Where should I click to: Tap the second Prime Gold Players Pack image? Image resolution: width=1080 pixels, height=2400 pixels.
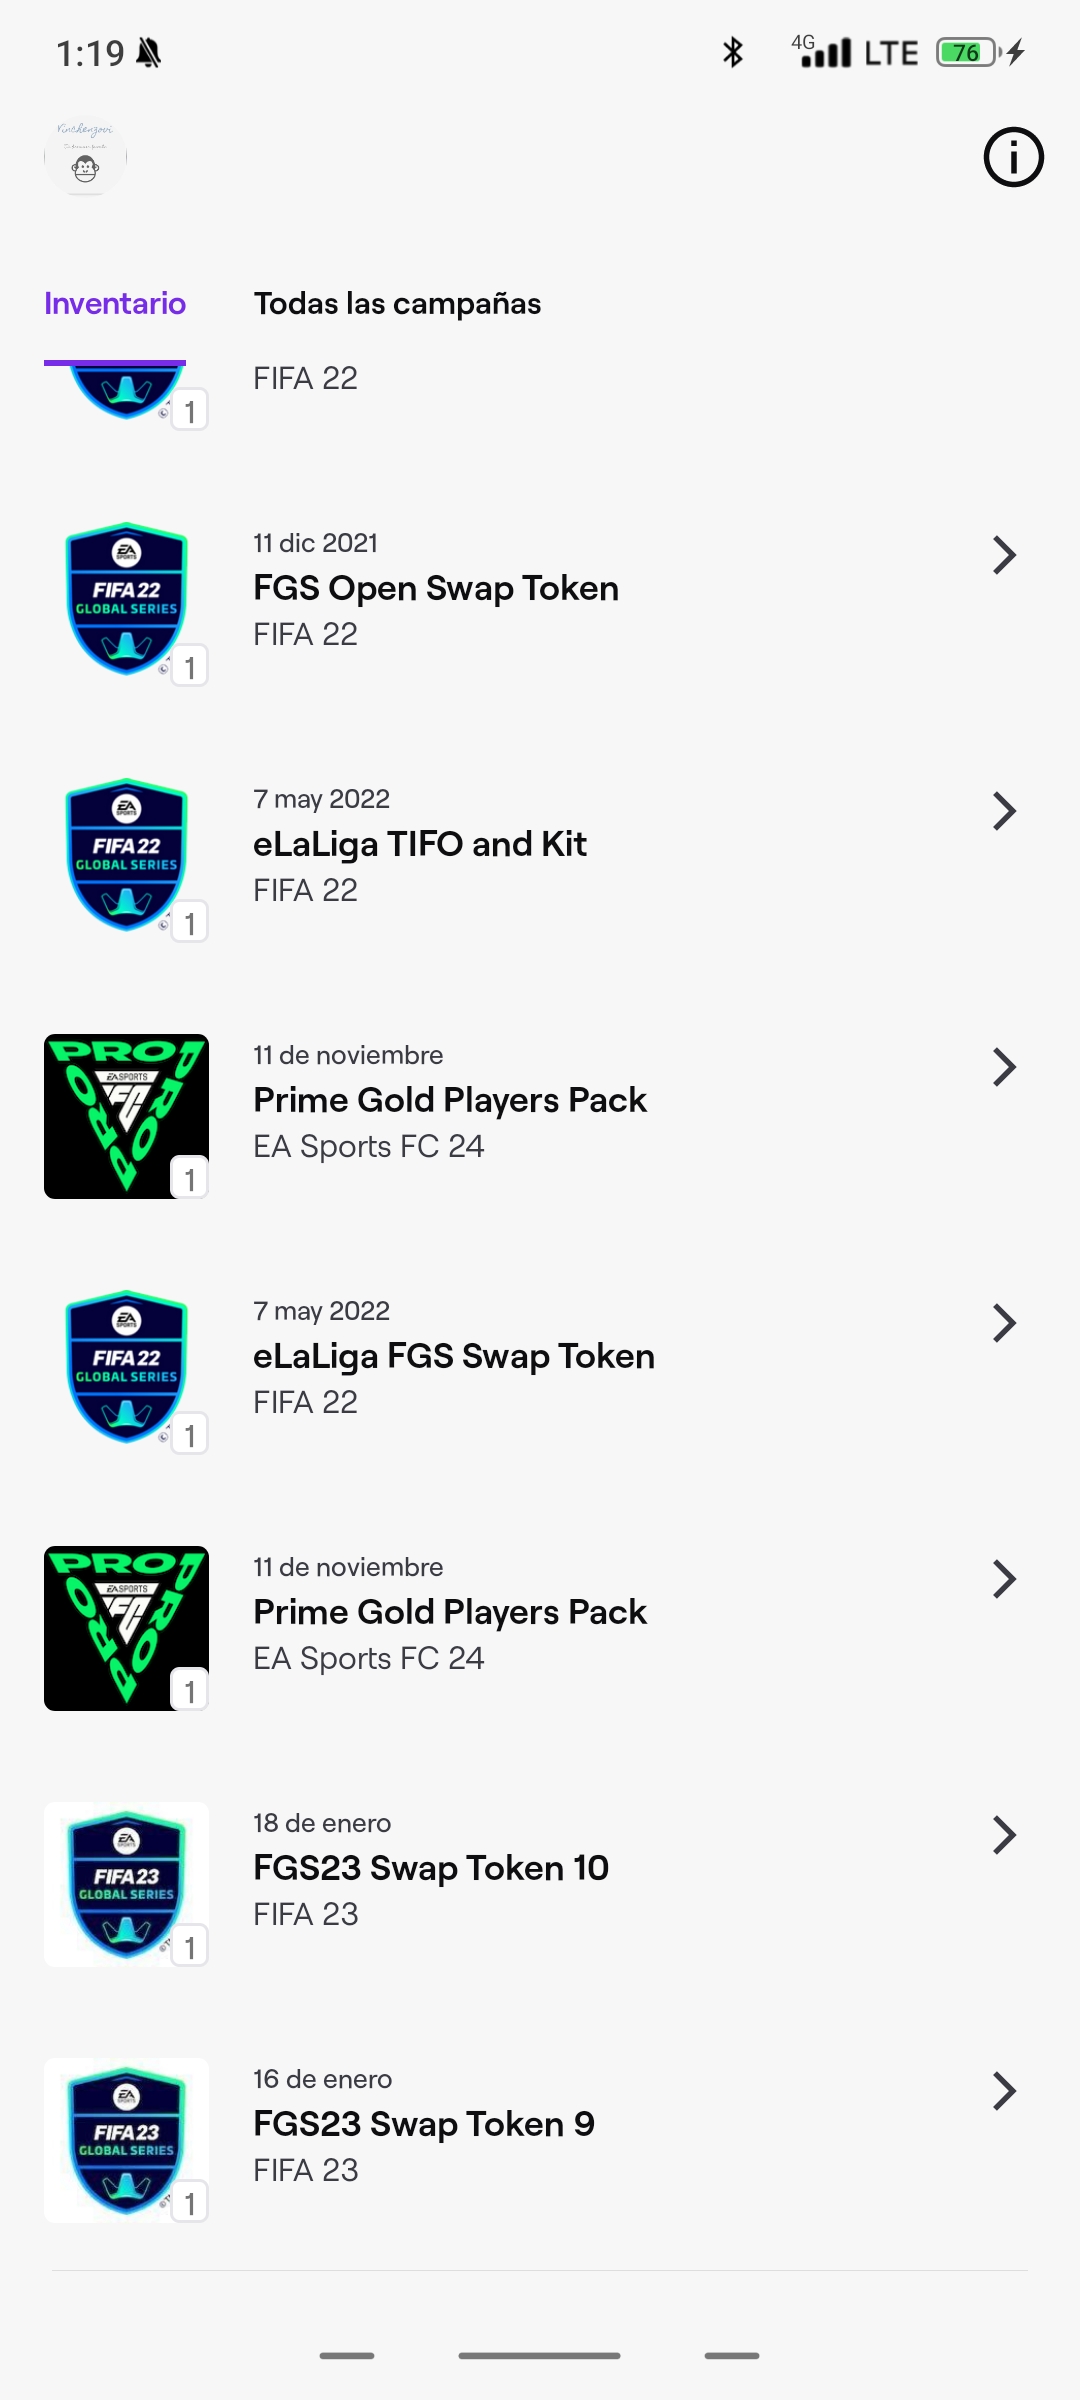pyautogui.click(x=126, y=1628)
